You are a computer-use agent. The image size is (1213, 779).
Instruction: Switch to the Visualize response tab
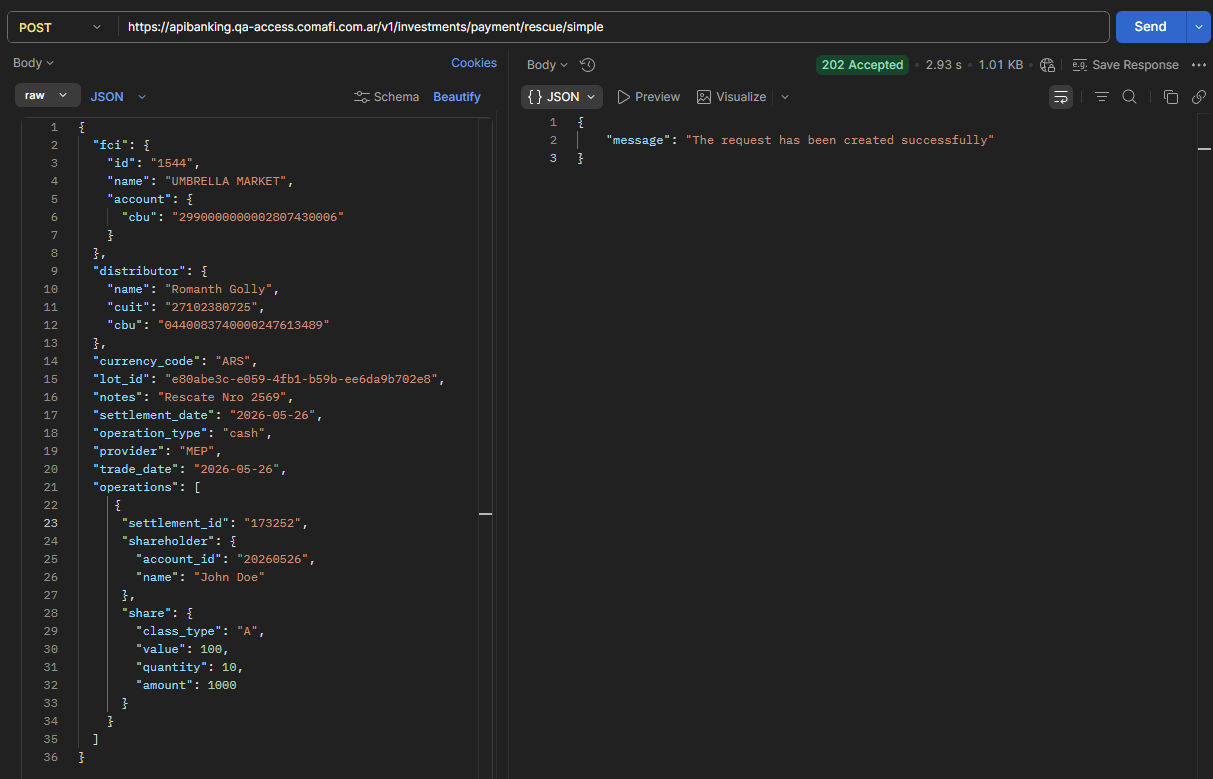click(732, 97)
